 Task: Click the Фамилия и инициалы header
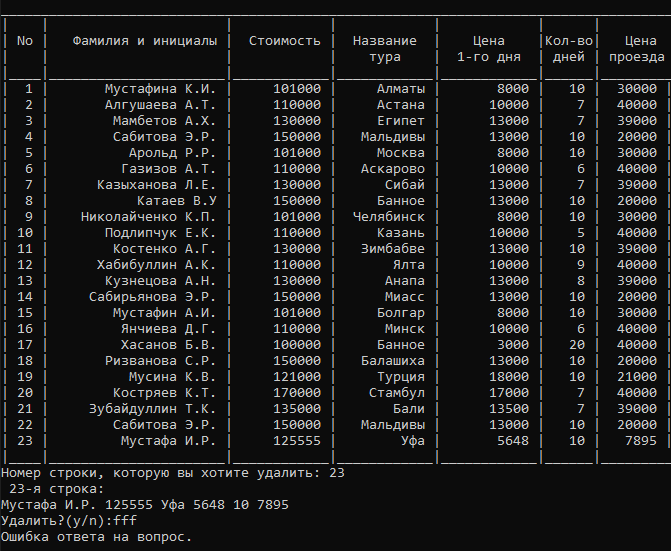[145, 41]
